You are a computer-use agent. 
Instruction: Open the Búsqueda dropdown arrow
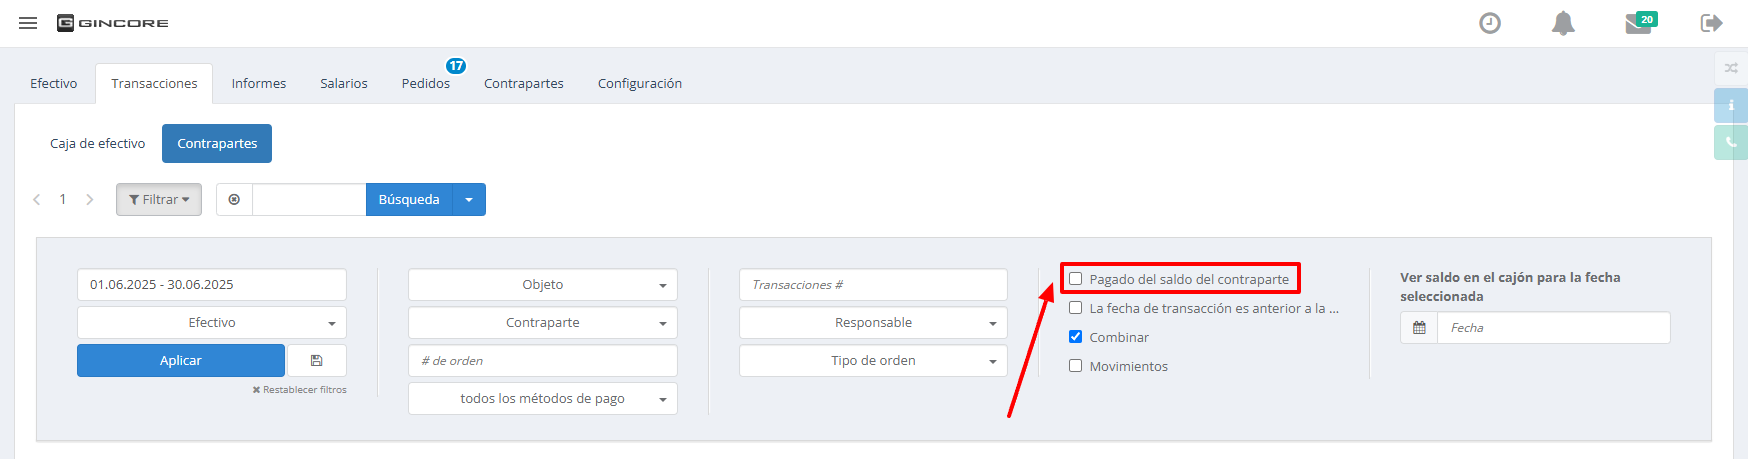tap(469, 200)
